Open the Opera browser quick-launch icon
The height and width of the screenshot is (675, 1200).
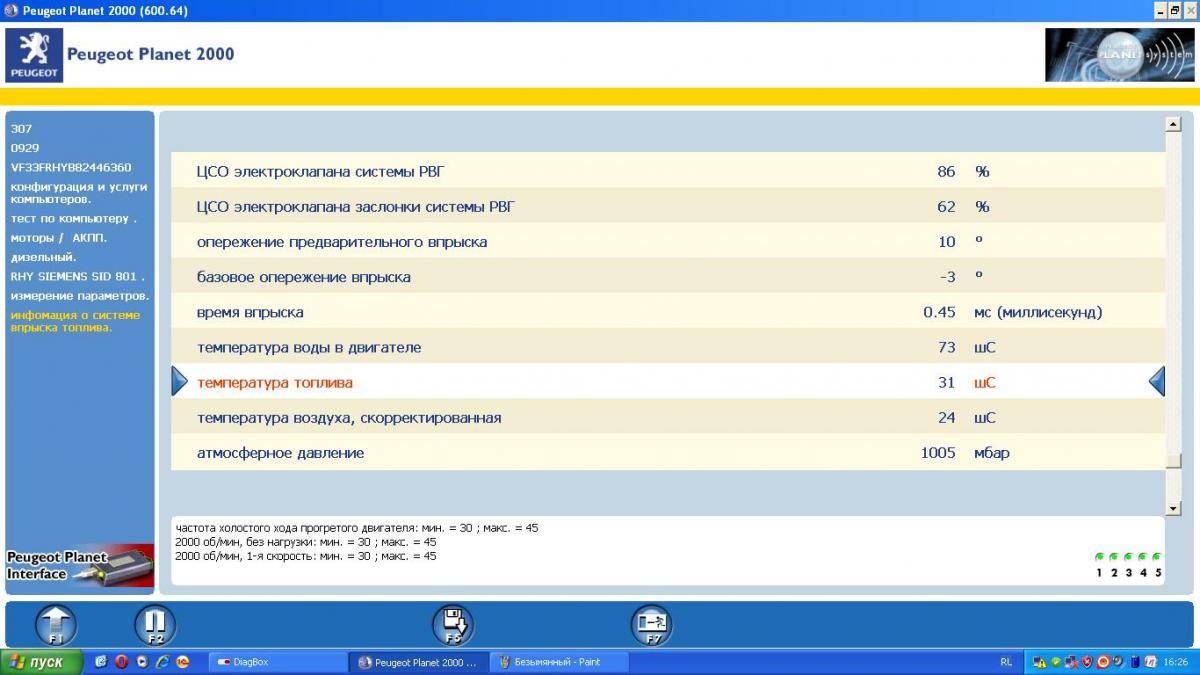pyautogui.click(x=121, y=662)
